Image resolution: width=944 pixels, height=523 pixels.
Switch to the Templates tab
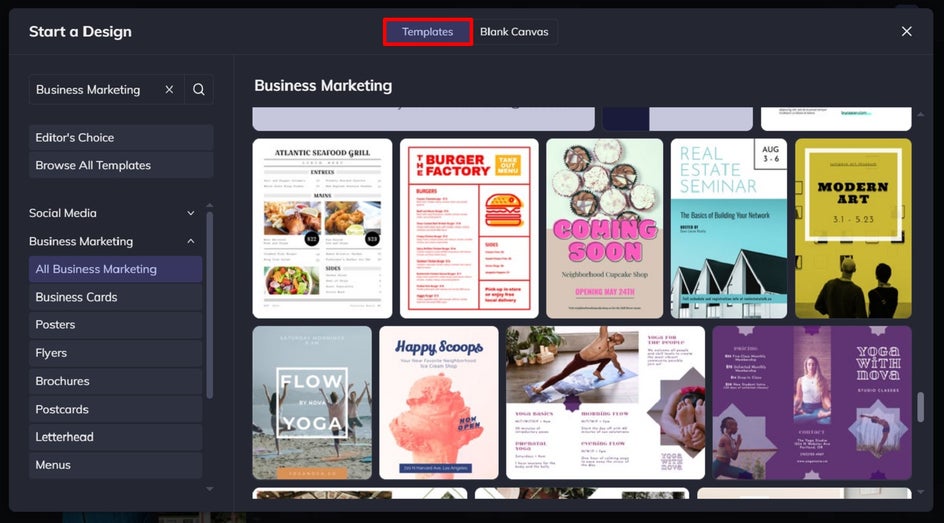tap(427, 32)
